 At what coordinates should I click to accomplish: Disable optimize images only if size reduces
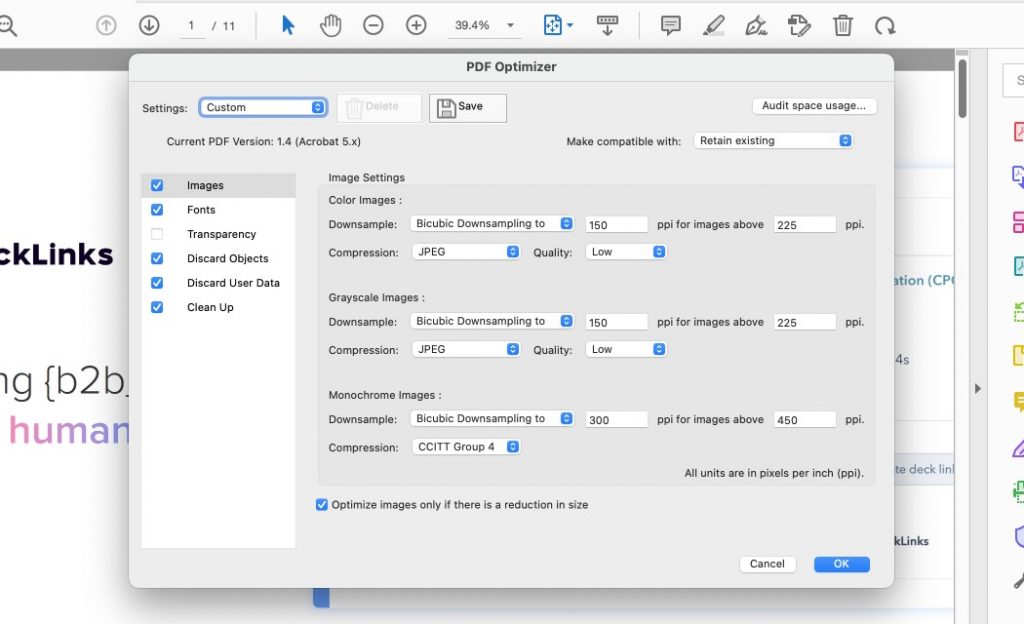click(321, 505)
